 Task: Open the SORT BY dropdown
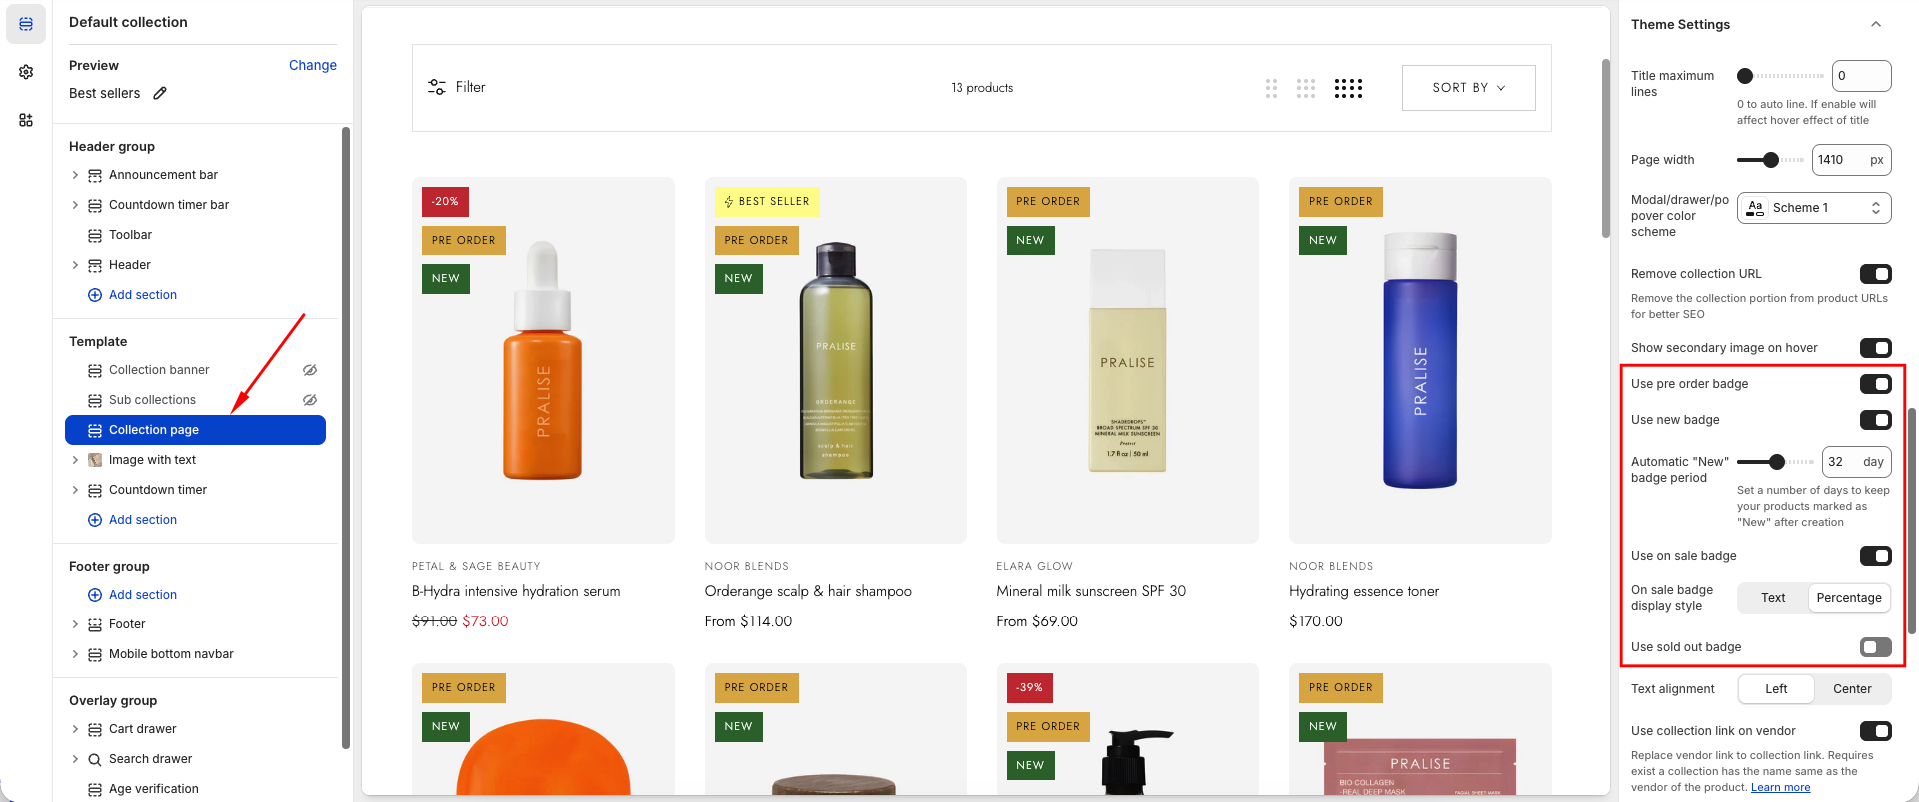(x=1468, y=88)
